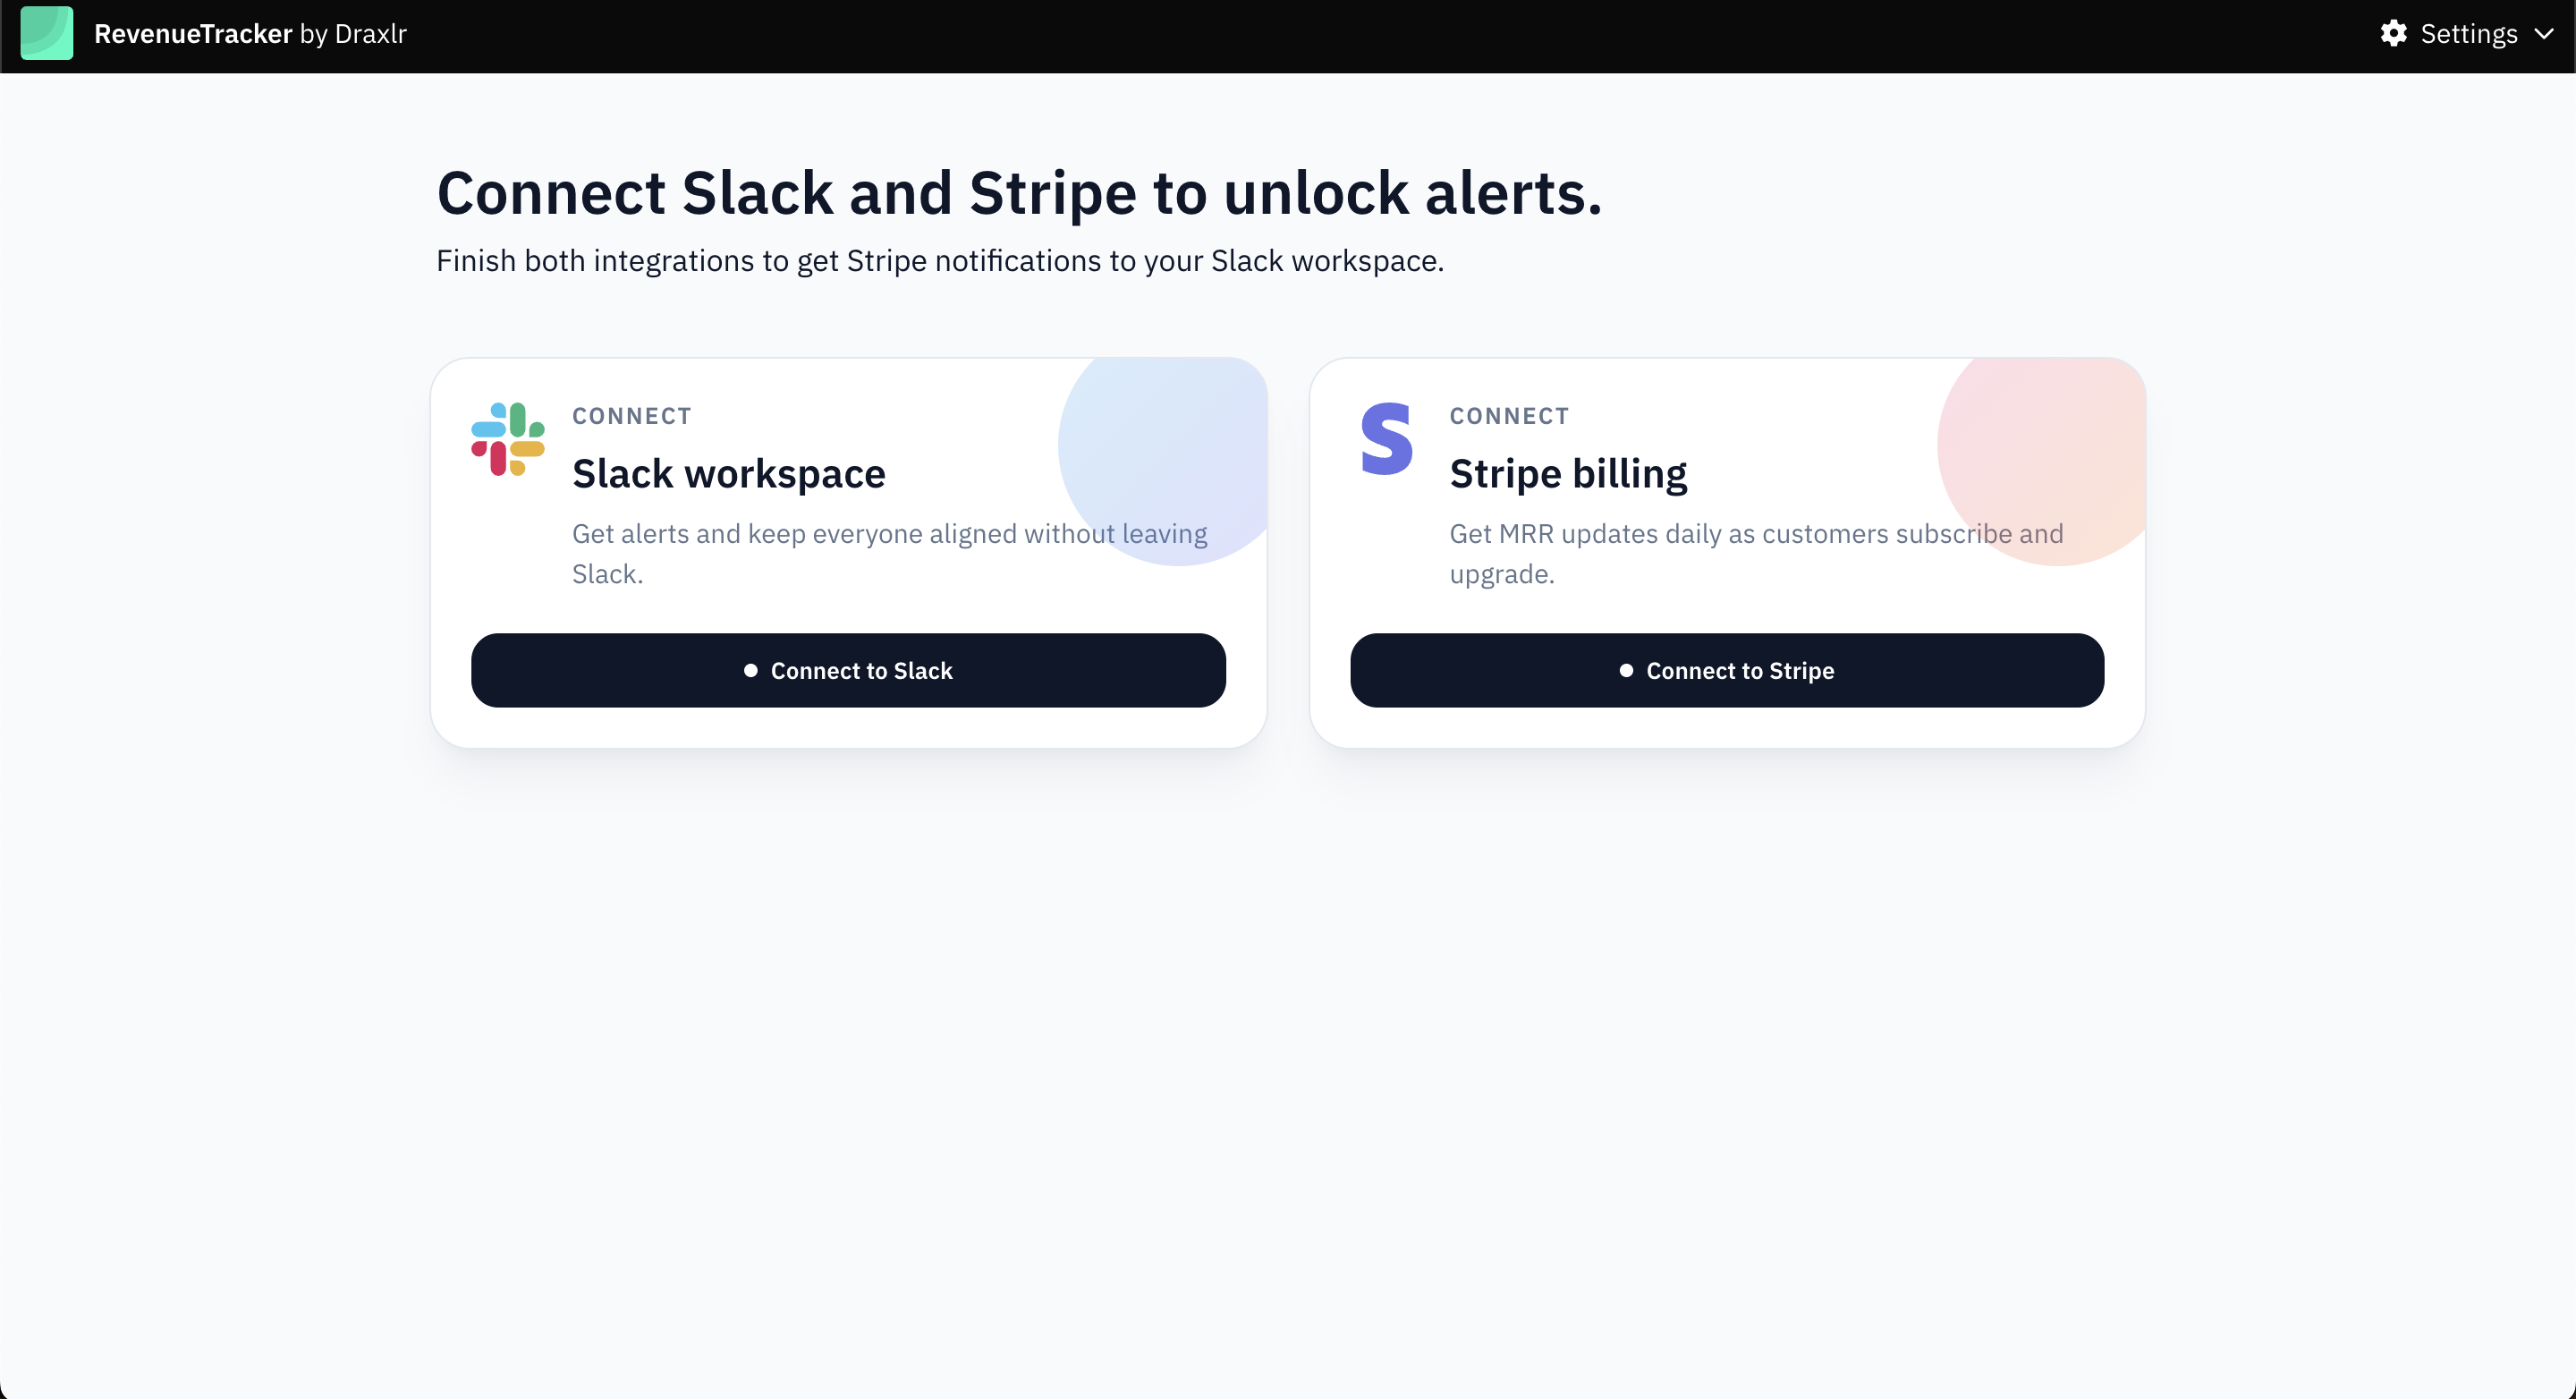
Task: Select the multicolor Slack logo icon
Action: (x=507, y=440)
